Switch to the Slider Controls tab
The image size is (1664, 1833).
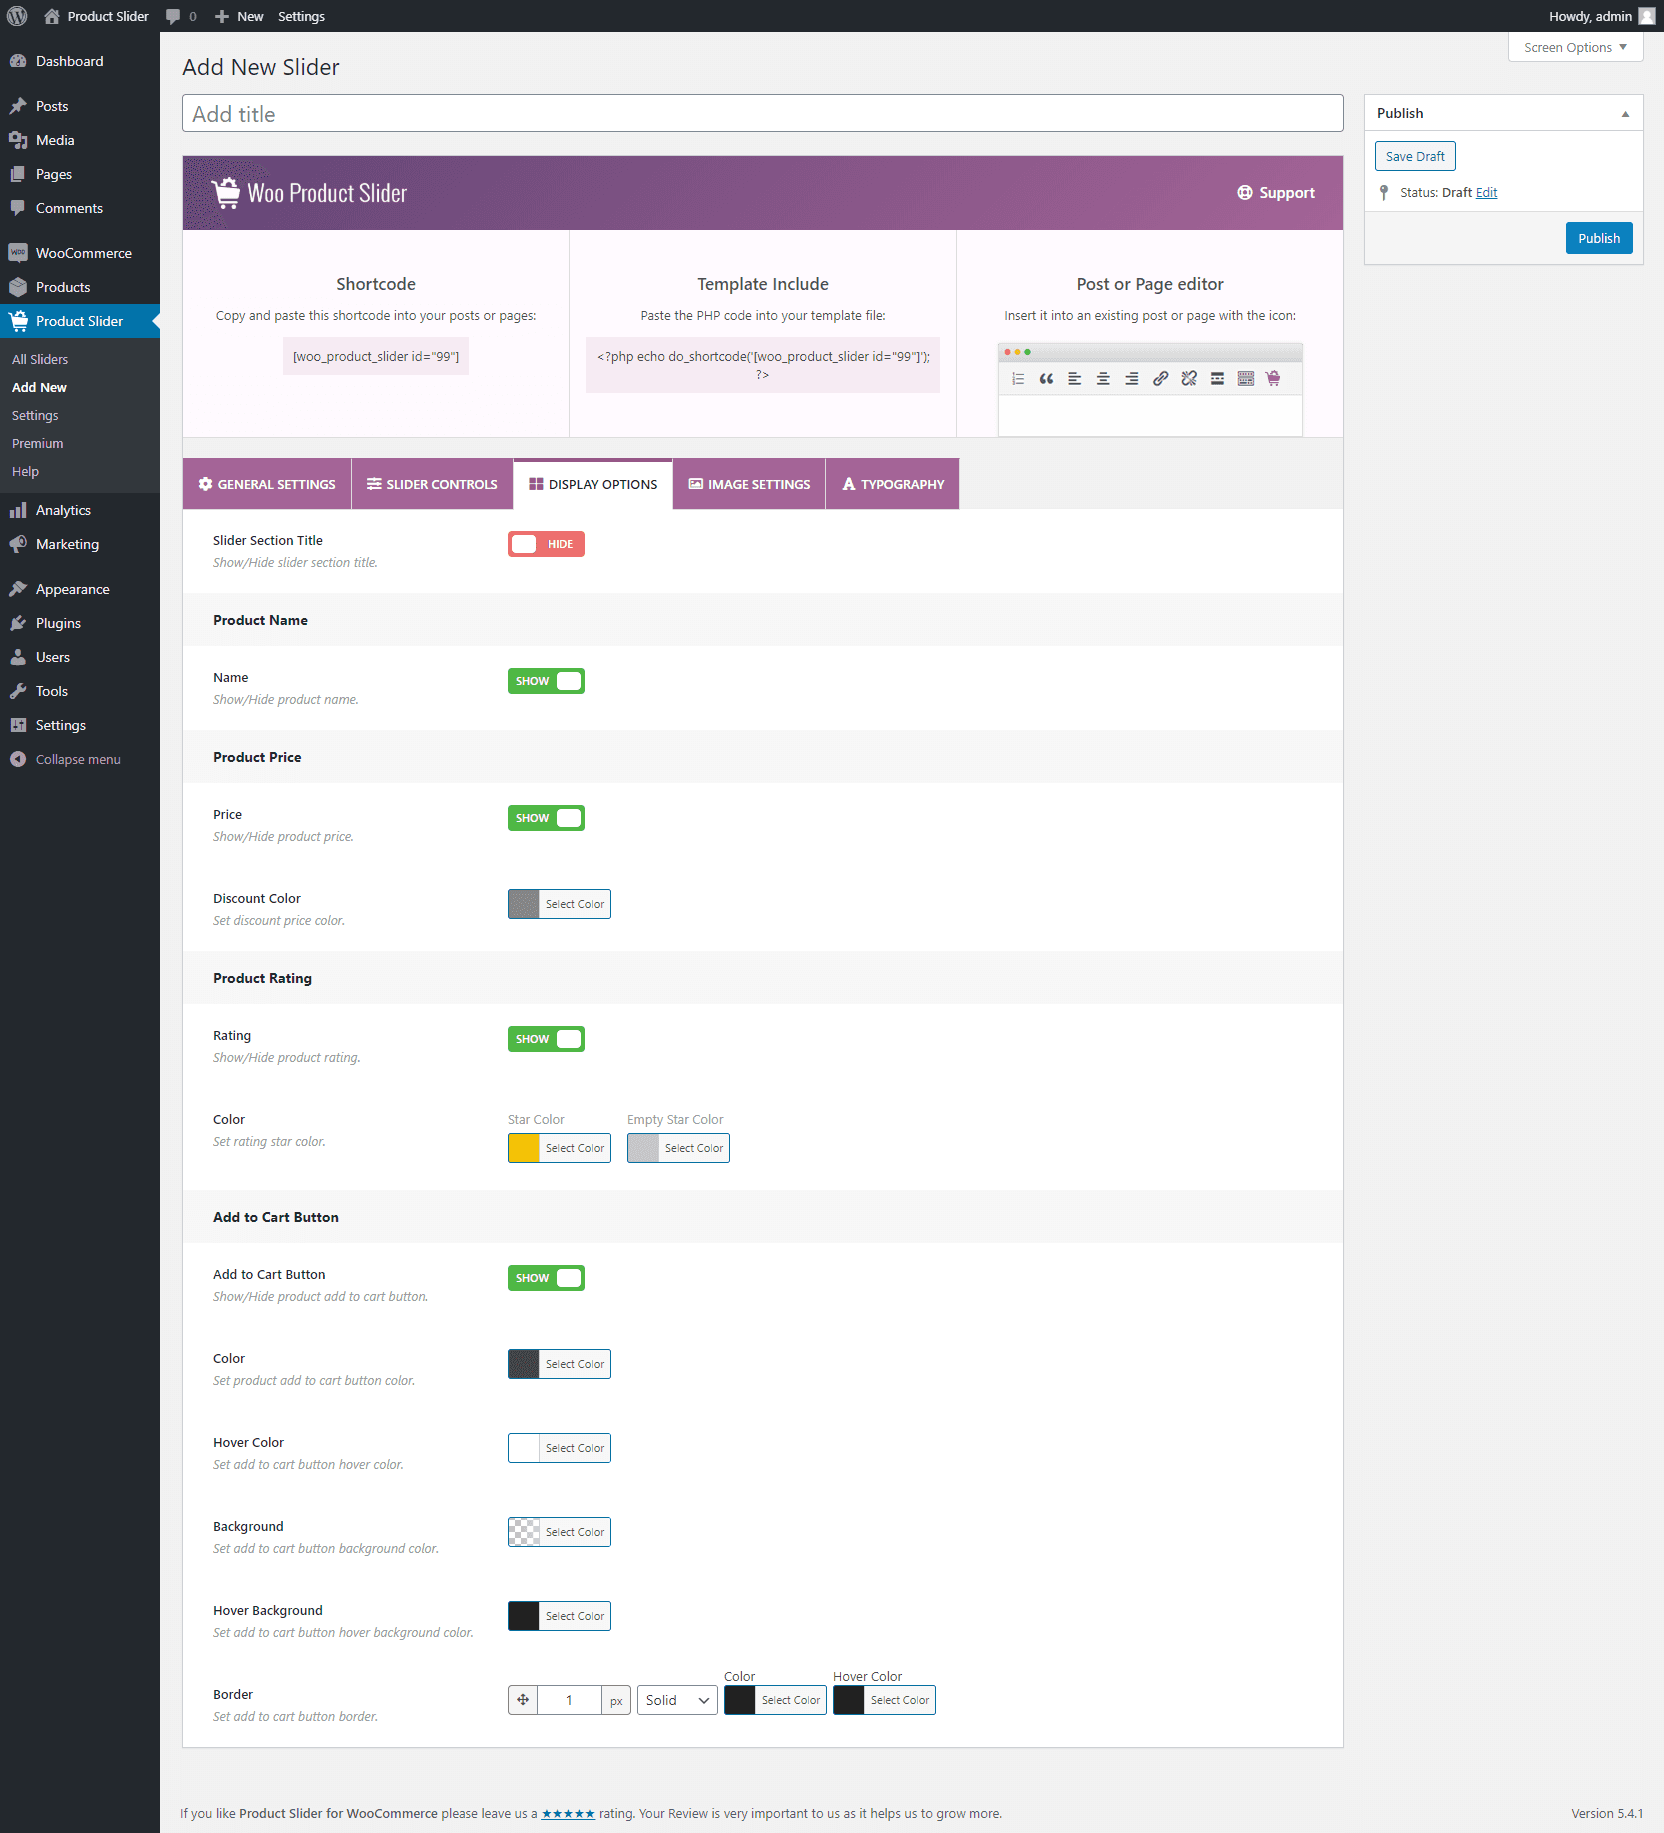click(x=432, y=484)
